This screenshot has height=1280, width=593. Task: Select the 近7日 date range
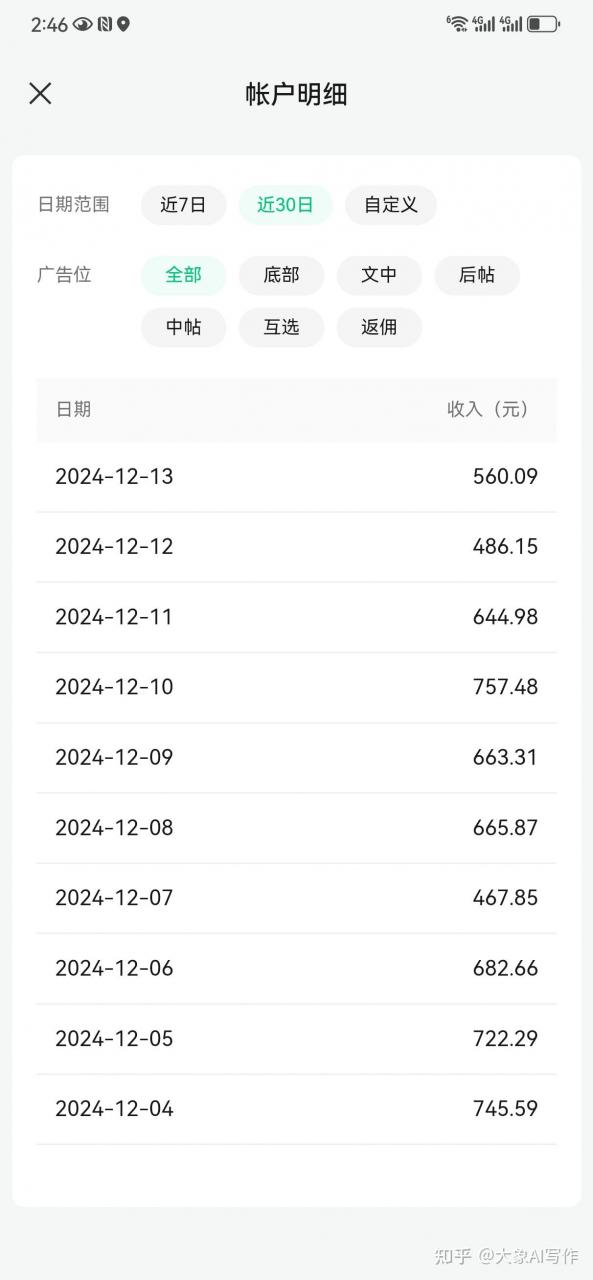tap(183, 205)
